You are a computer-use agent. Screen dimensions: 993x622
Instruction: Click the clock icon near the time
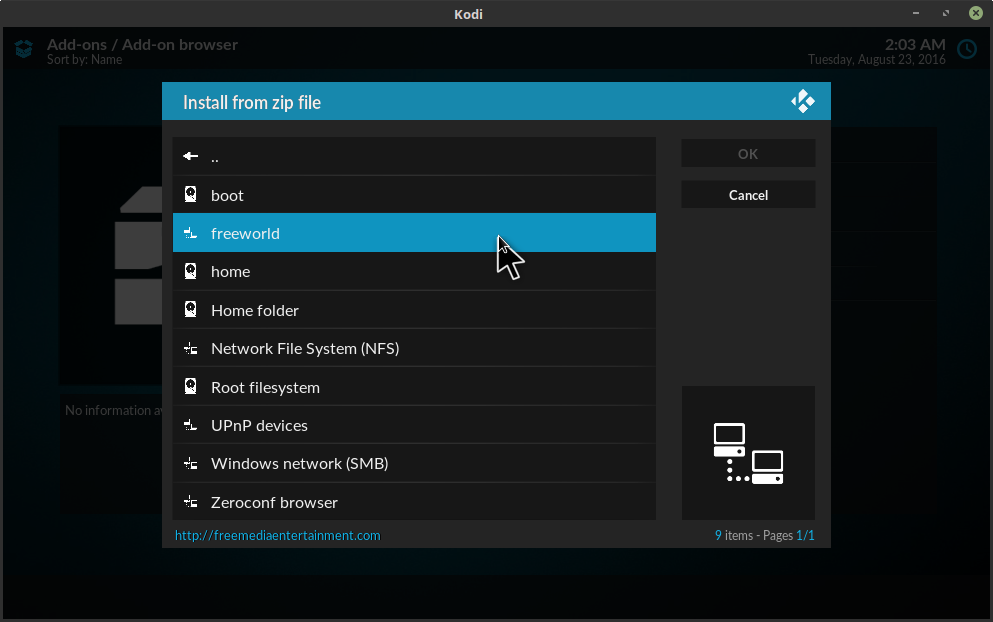point(967,49)
